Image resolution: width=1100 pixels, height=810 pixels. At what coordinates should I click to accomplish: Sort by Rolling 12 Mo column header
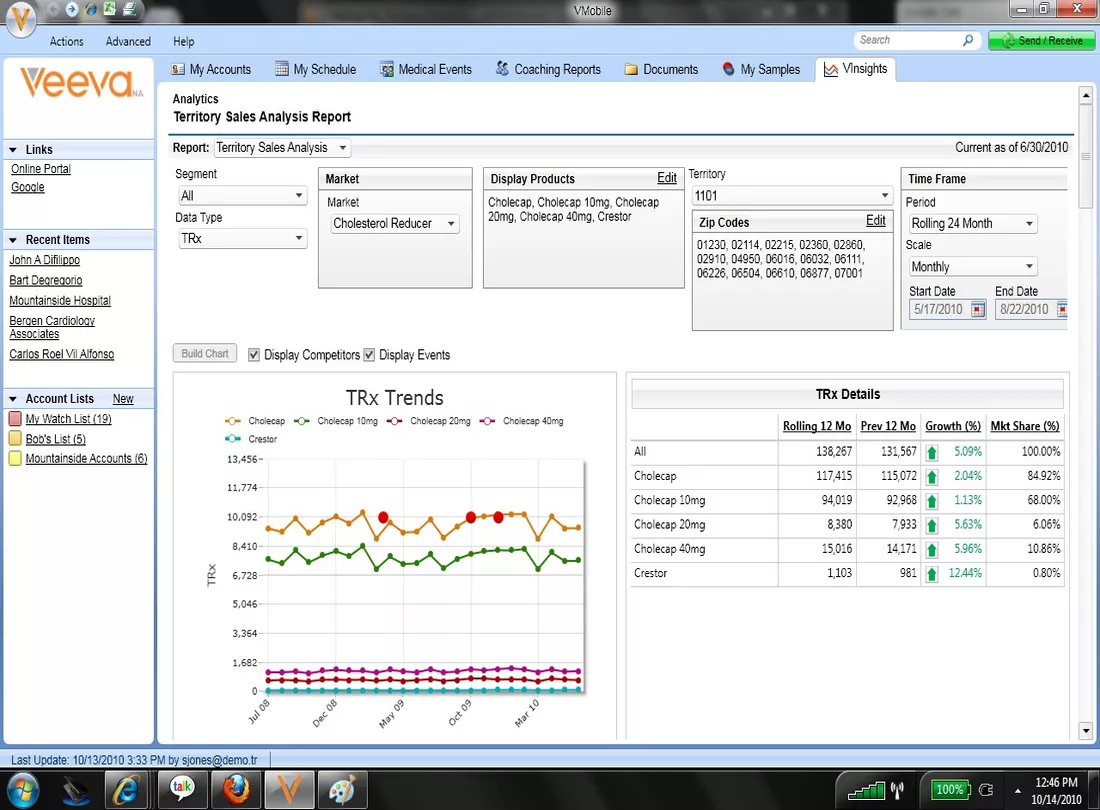click(817, 426)
